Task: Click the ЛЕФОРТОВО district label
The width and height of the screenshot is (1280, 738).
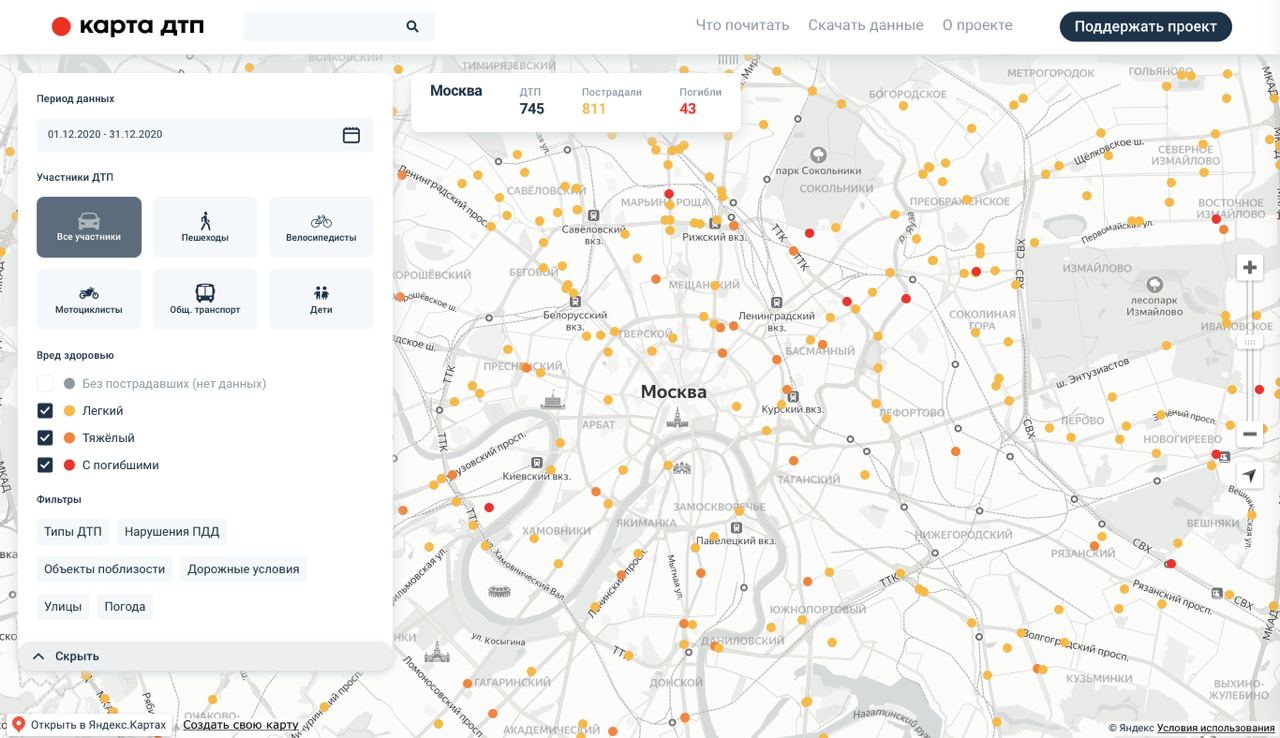Action: click(x=911, y=413)
